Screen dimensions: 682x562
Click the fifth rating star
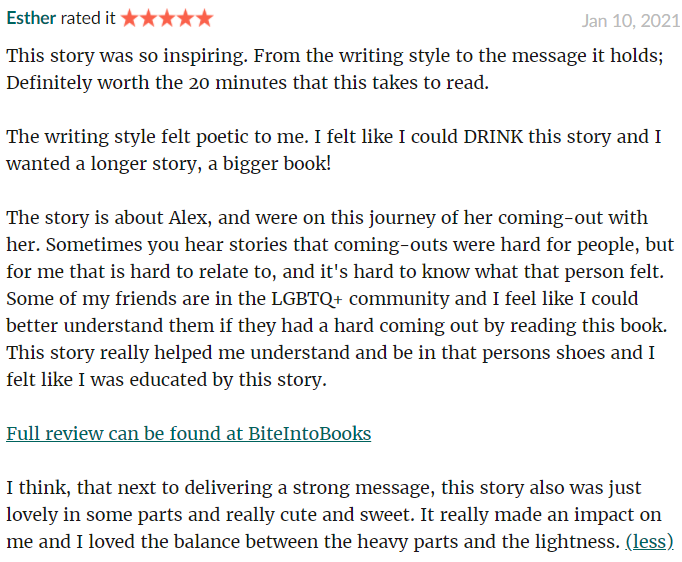click(x=204, y=18)
